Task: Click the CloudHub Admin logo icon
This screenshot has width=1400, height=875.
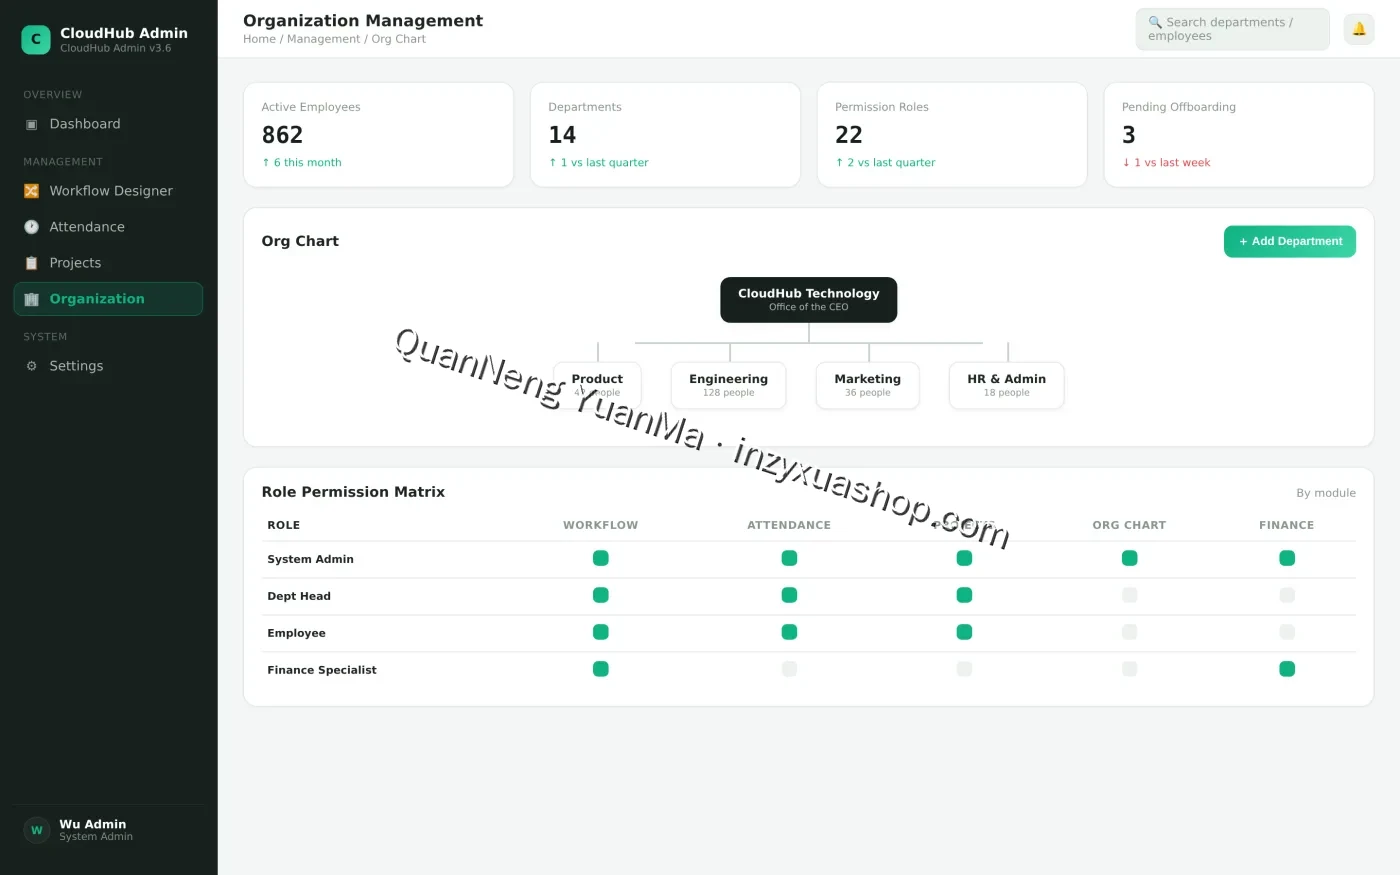Action: (x=36, y=39)
